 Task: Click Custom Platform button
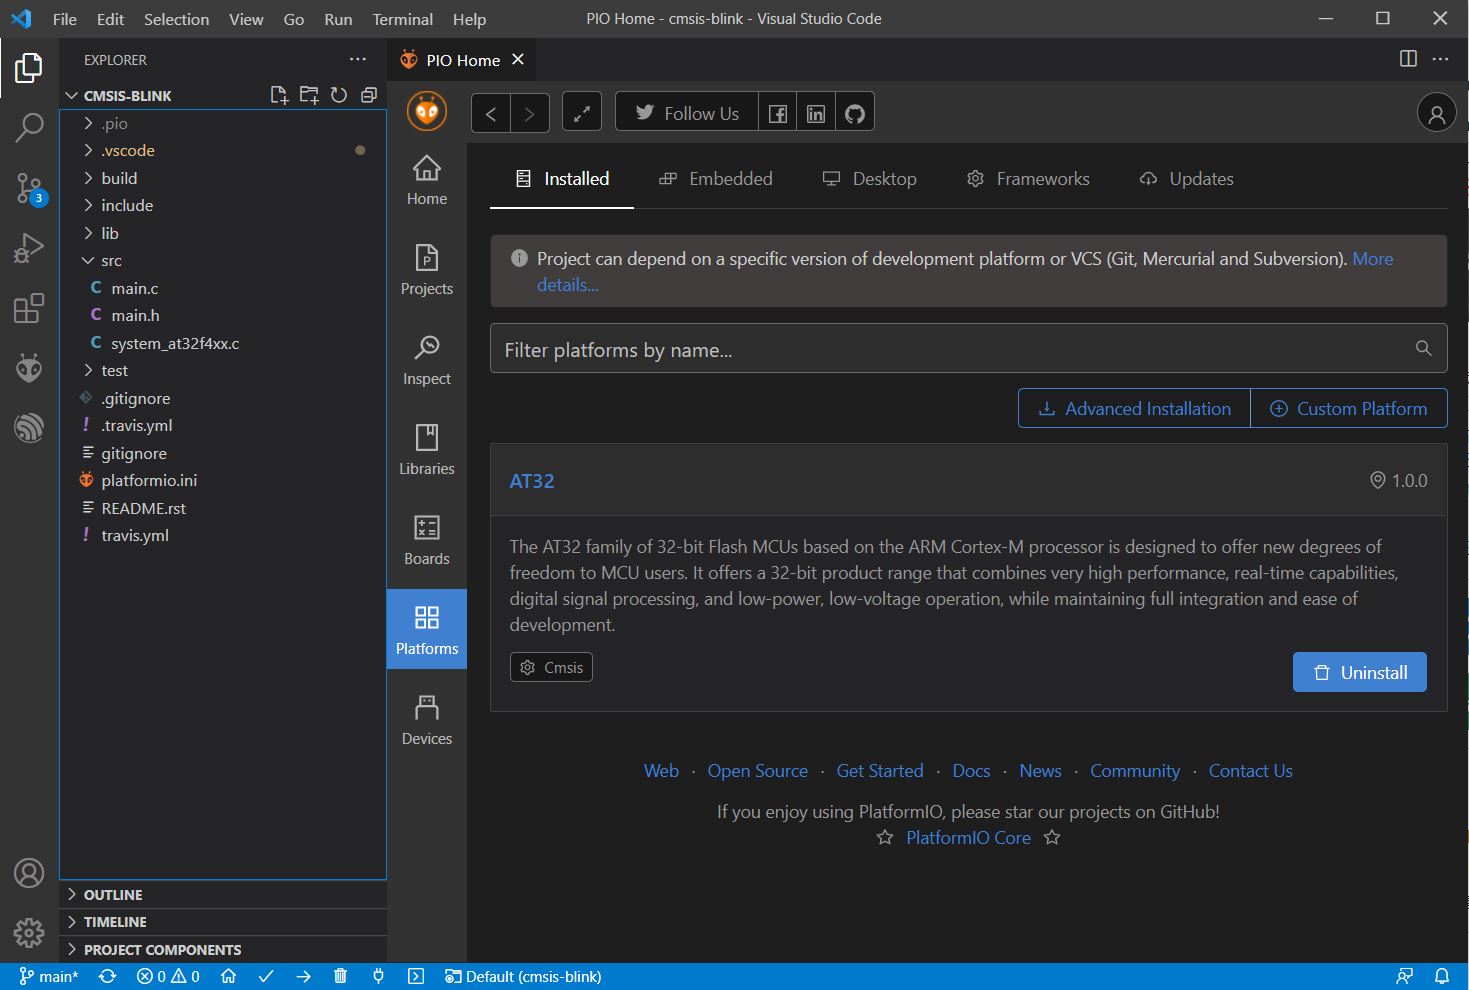(x=1349, y=408)
